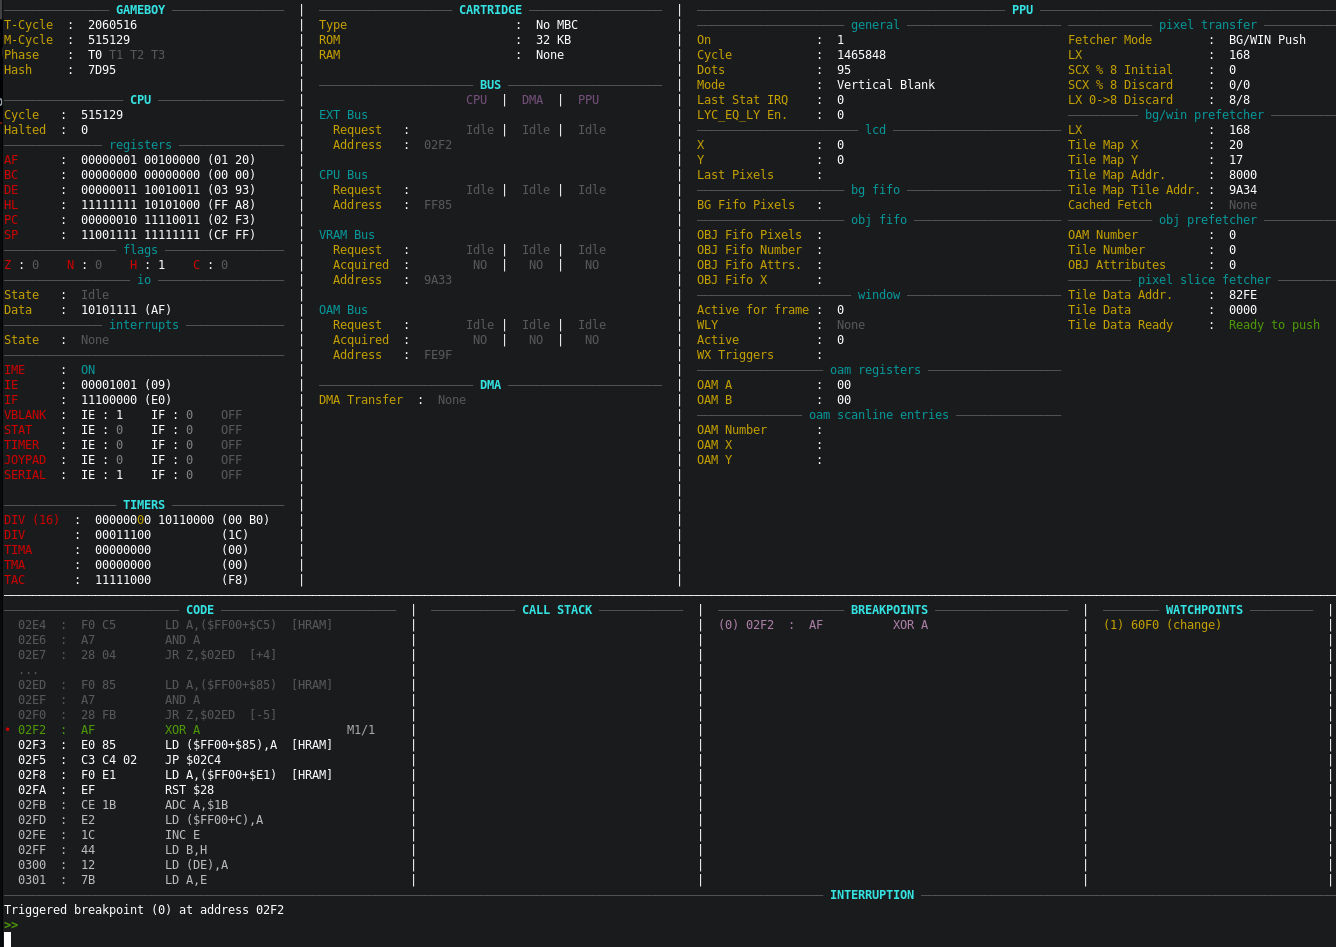The image size is (1336, 947).
Task: Click the Z flag value
Action: pos(35,265)
